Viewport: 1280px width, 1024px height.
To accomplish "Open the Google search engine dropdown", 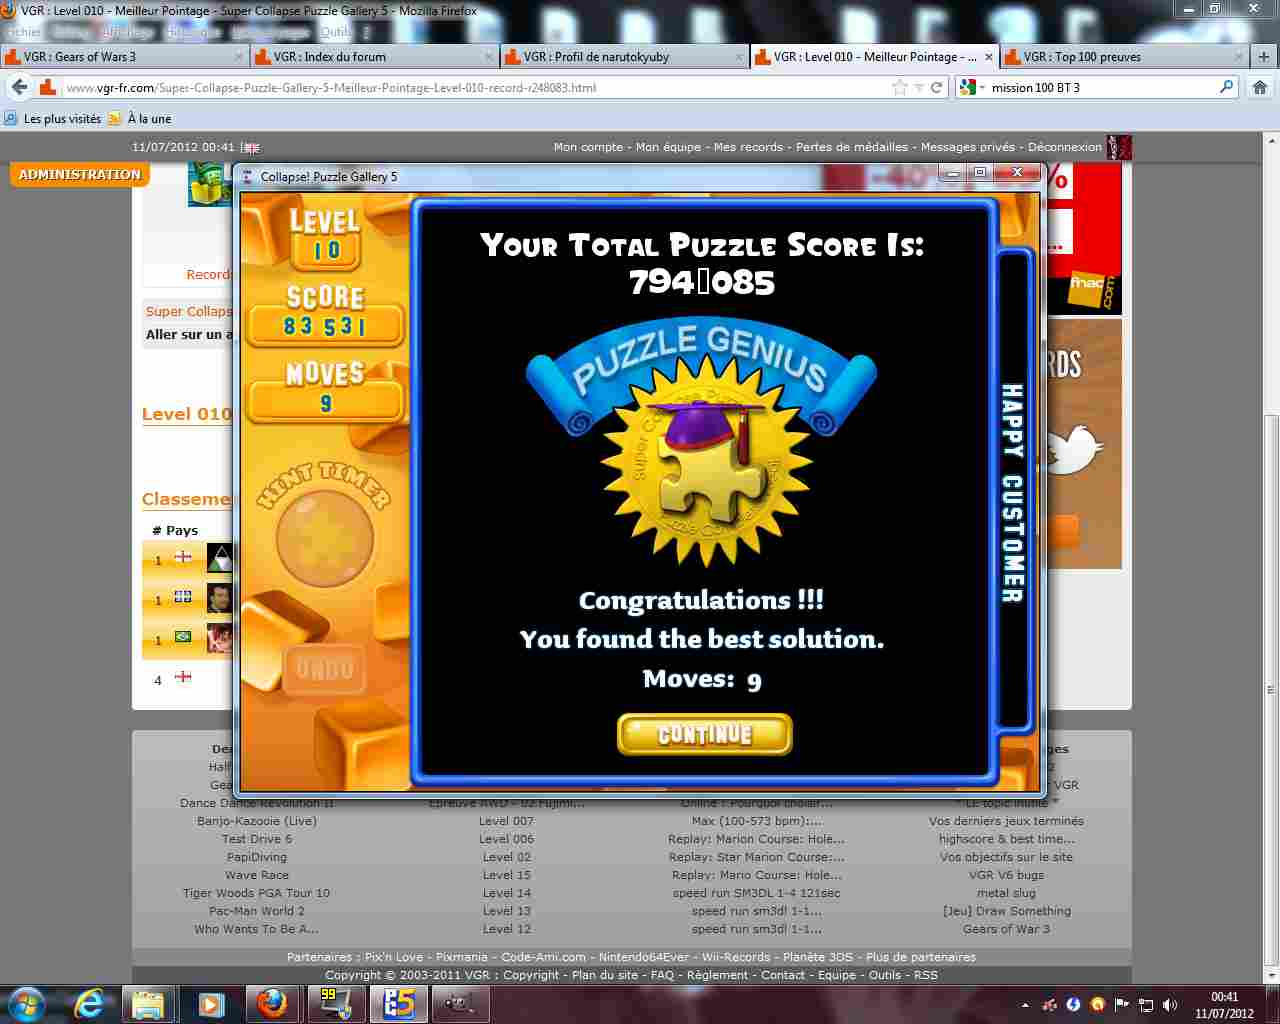I will 970,87.
